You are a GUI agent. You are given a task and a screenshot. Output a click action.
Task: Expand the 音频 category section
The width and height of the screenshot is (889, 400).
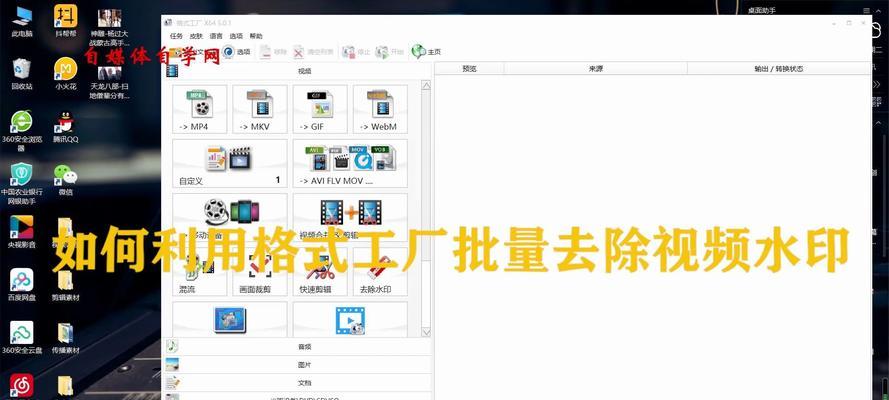click(x=298, y=347)
